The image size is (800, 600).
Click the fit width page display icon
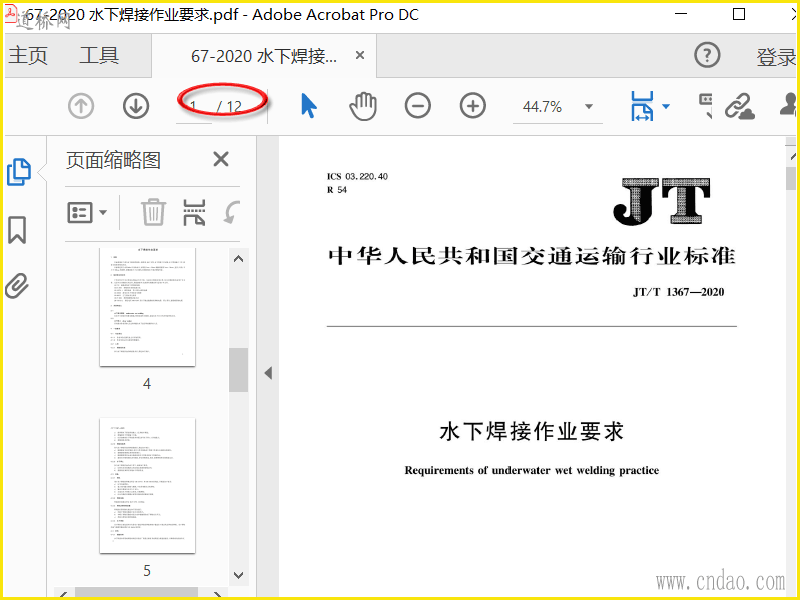point(642,106)
